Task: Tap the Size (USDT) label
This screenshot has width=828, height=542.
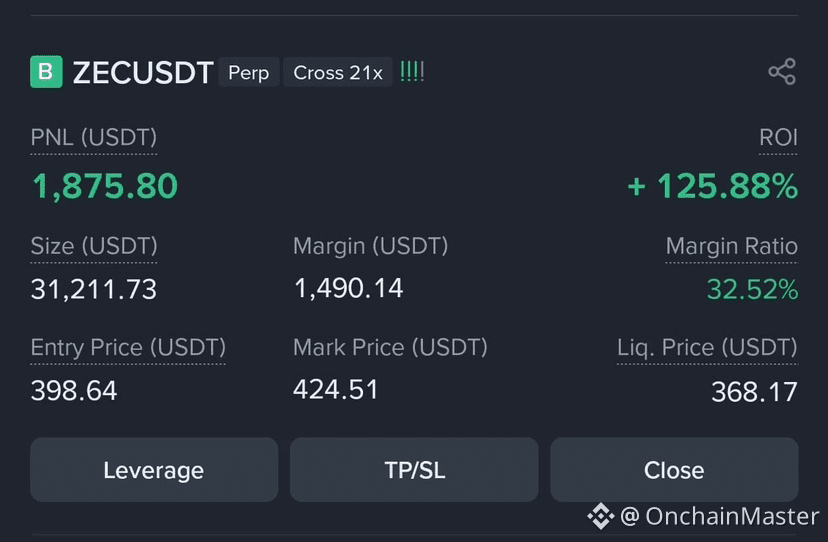Action: 94,246
